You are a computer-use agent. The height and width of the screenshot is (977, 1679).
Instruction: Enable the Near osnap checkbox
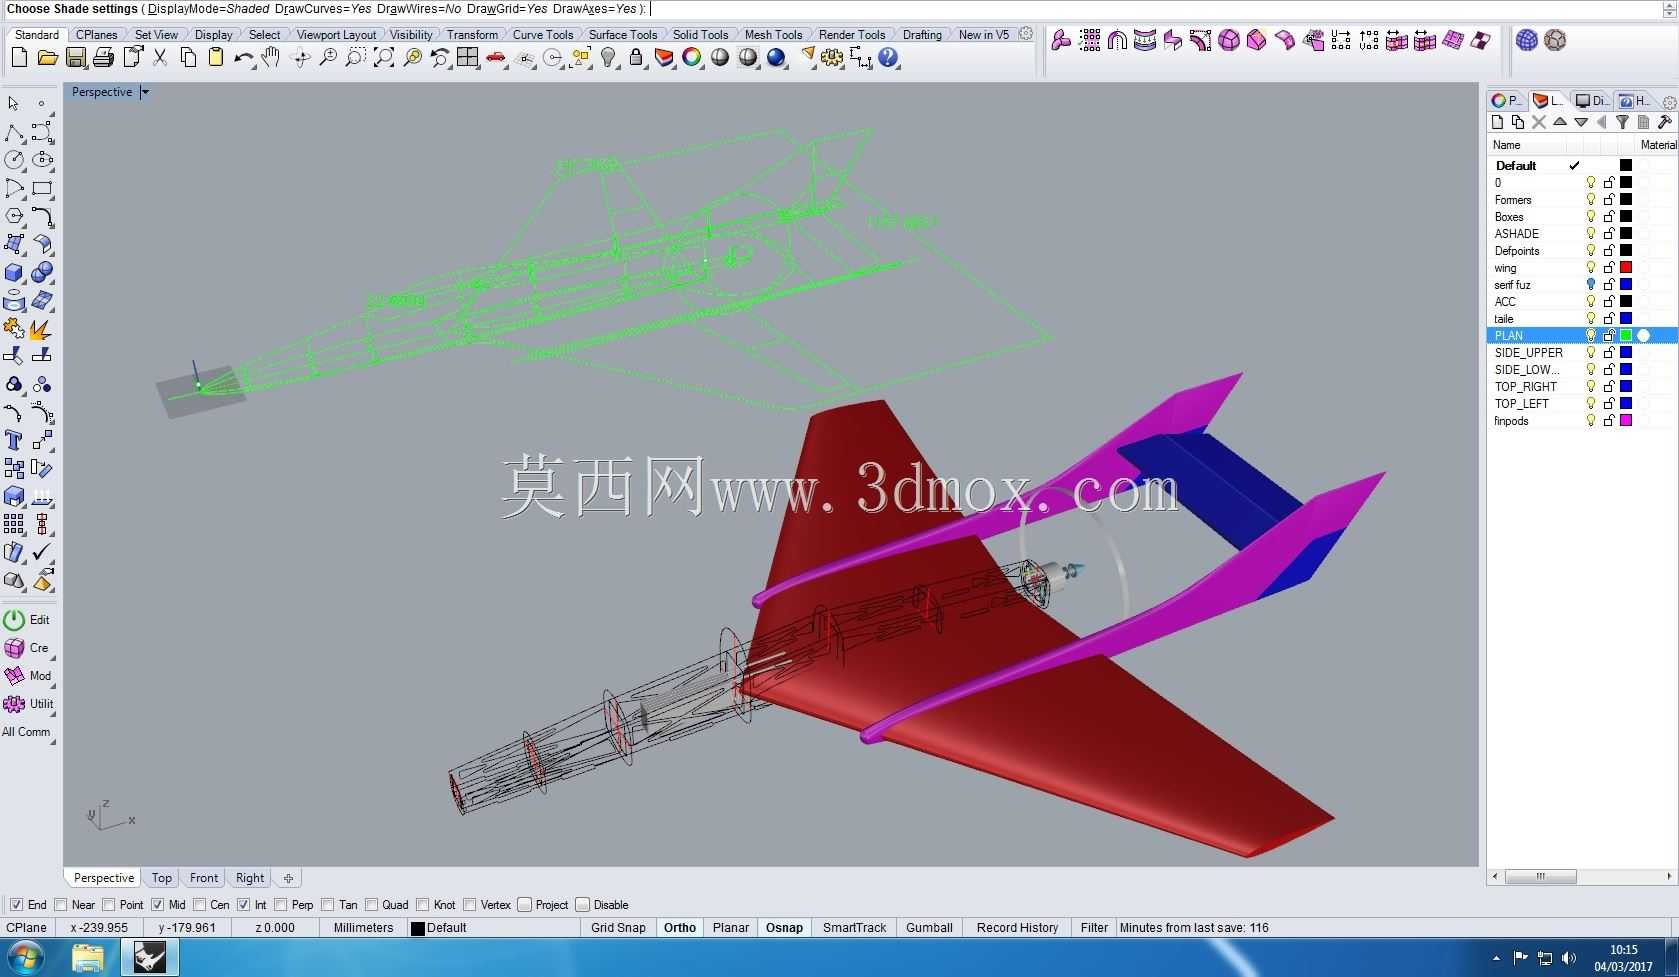(61, 905)
